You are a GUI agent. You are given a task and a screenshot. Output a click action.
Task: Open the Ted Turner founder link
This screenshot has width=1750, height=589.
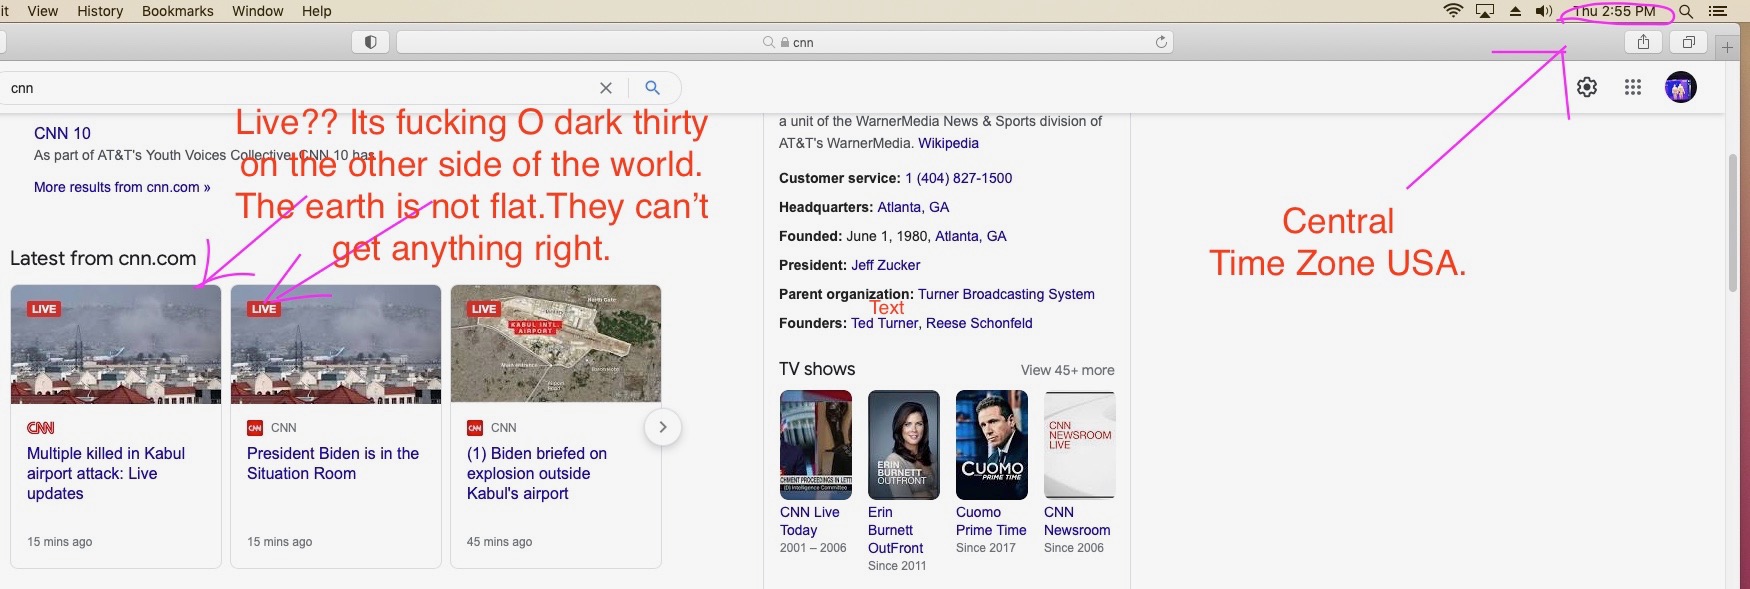[884, 323]
